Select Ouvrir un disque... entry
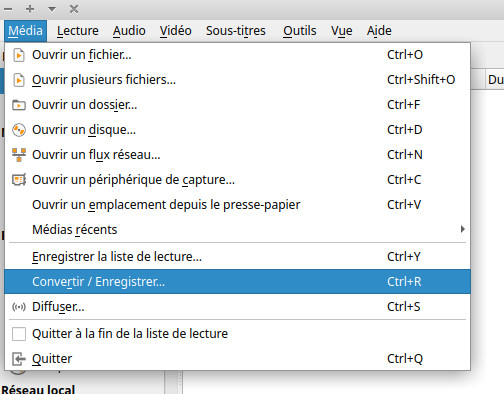Viewport: 504px width, 394px height. pyautogui.click(x=237, y=130)
